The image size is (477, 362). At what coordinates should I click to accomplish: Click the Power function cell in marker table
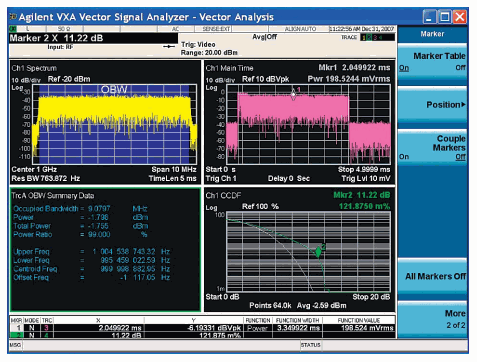(257, 328)
